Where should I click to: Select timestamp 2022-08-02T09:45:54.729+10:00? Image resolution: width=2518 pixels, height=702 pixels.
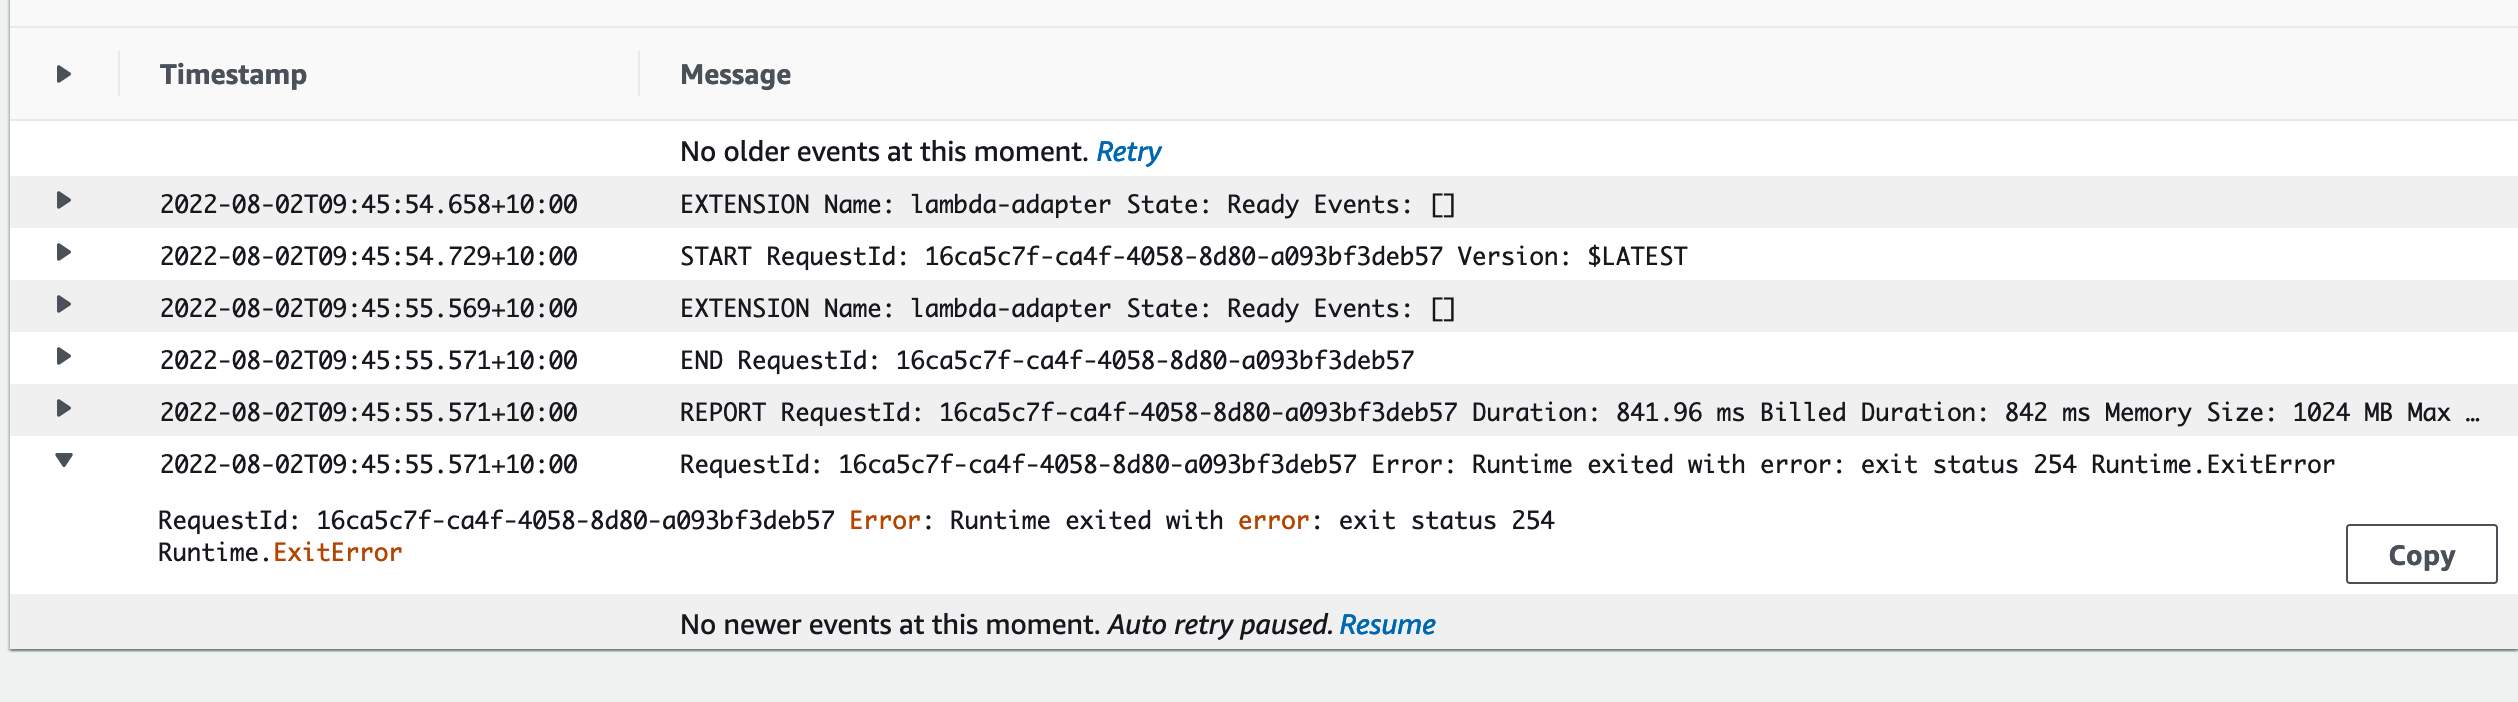368,257
